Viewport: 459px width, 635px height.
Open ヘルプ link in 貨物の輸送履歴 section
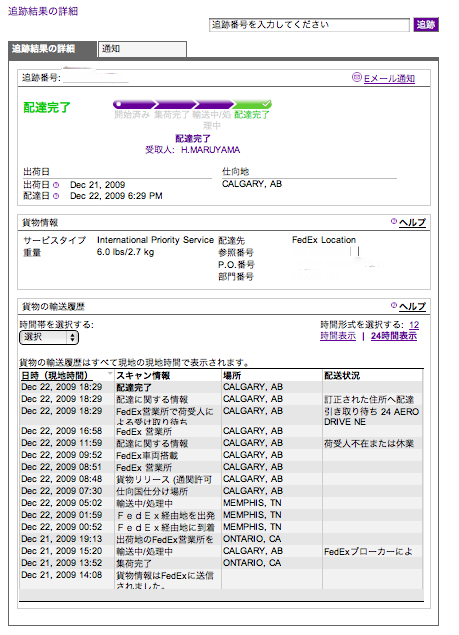click(x=412, y=307)
